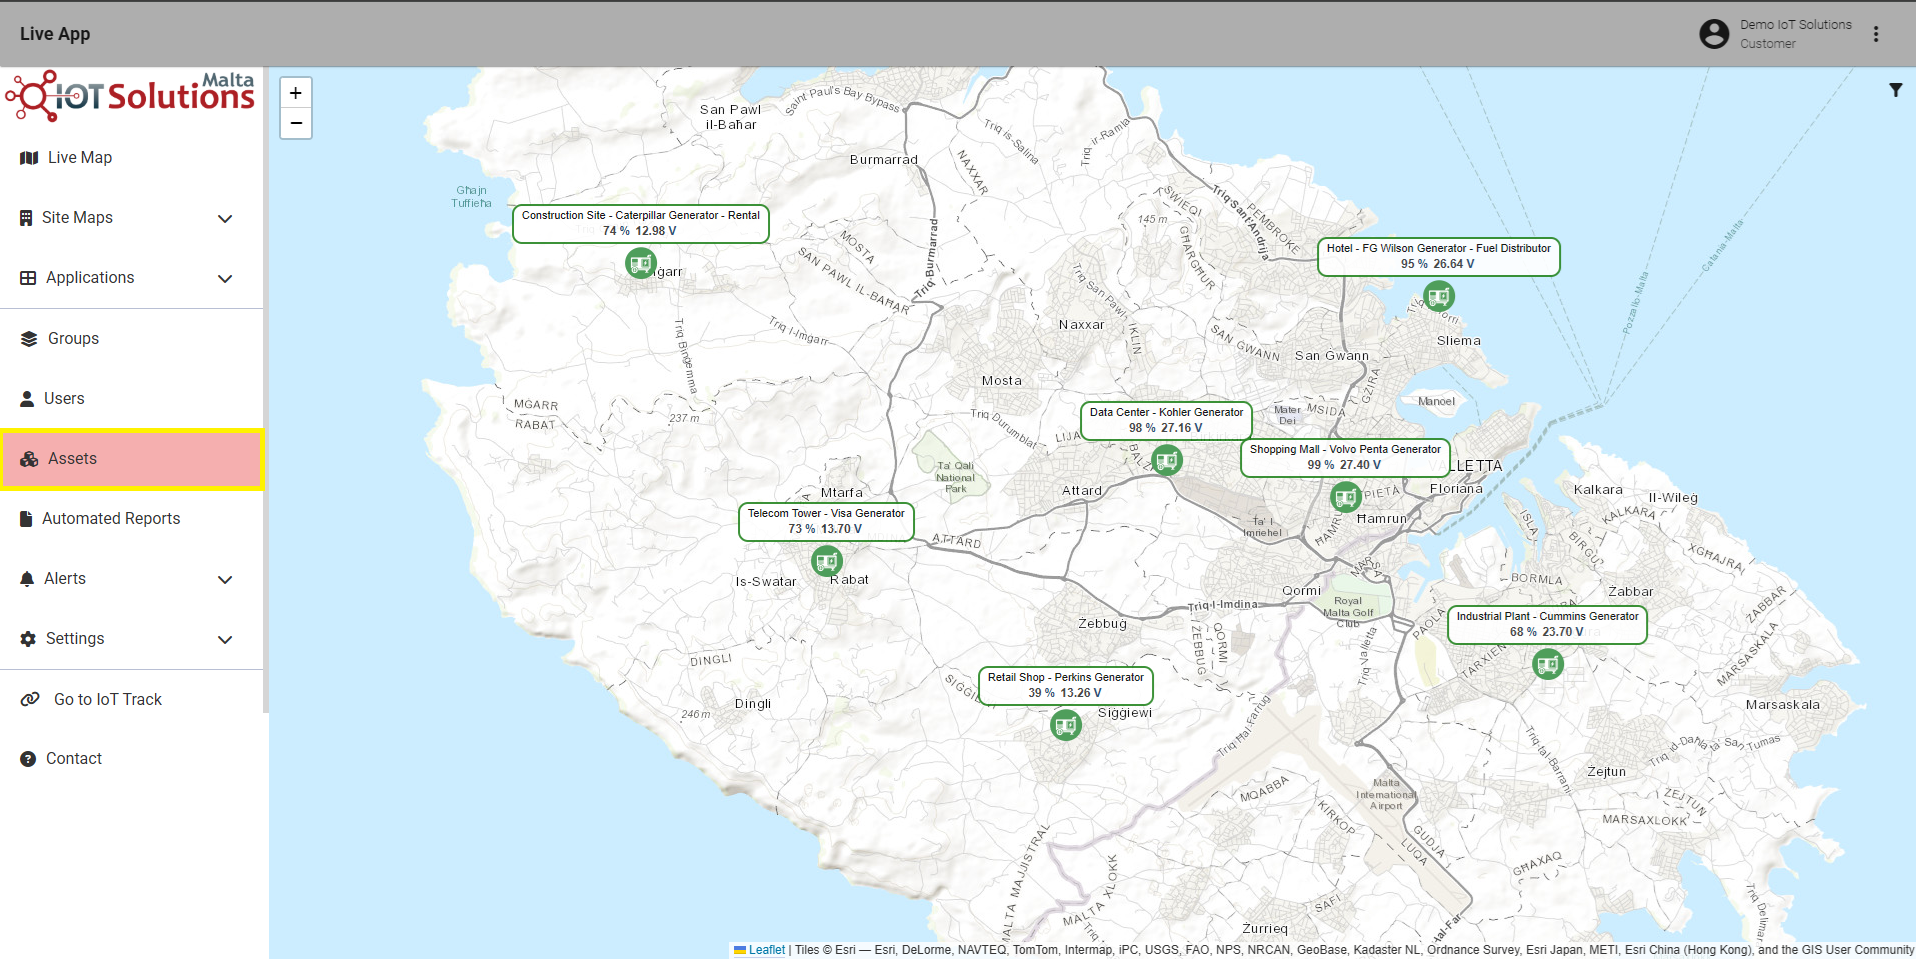Open the Leaflet attribution link
1916x959 pixels.
coord(767,950)
